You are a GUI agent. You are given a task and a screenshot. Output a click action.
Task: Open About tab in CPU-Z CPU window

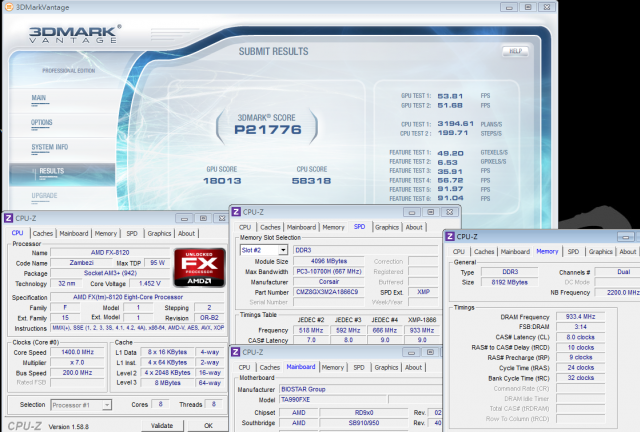click(187, 233)
